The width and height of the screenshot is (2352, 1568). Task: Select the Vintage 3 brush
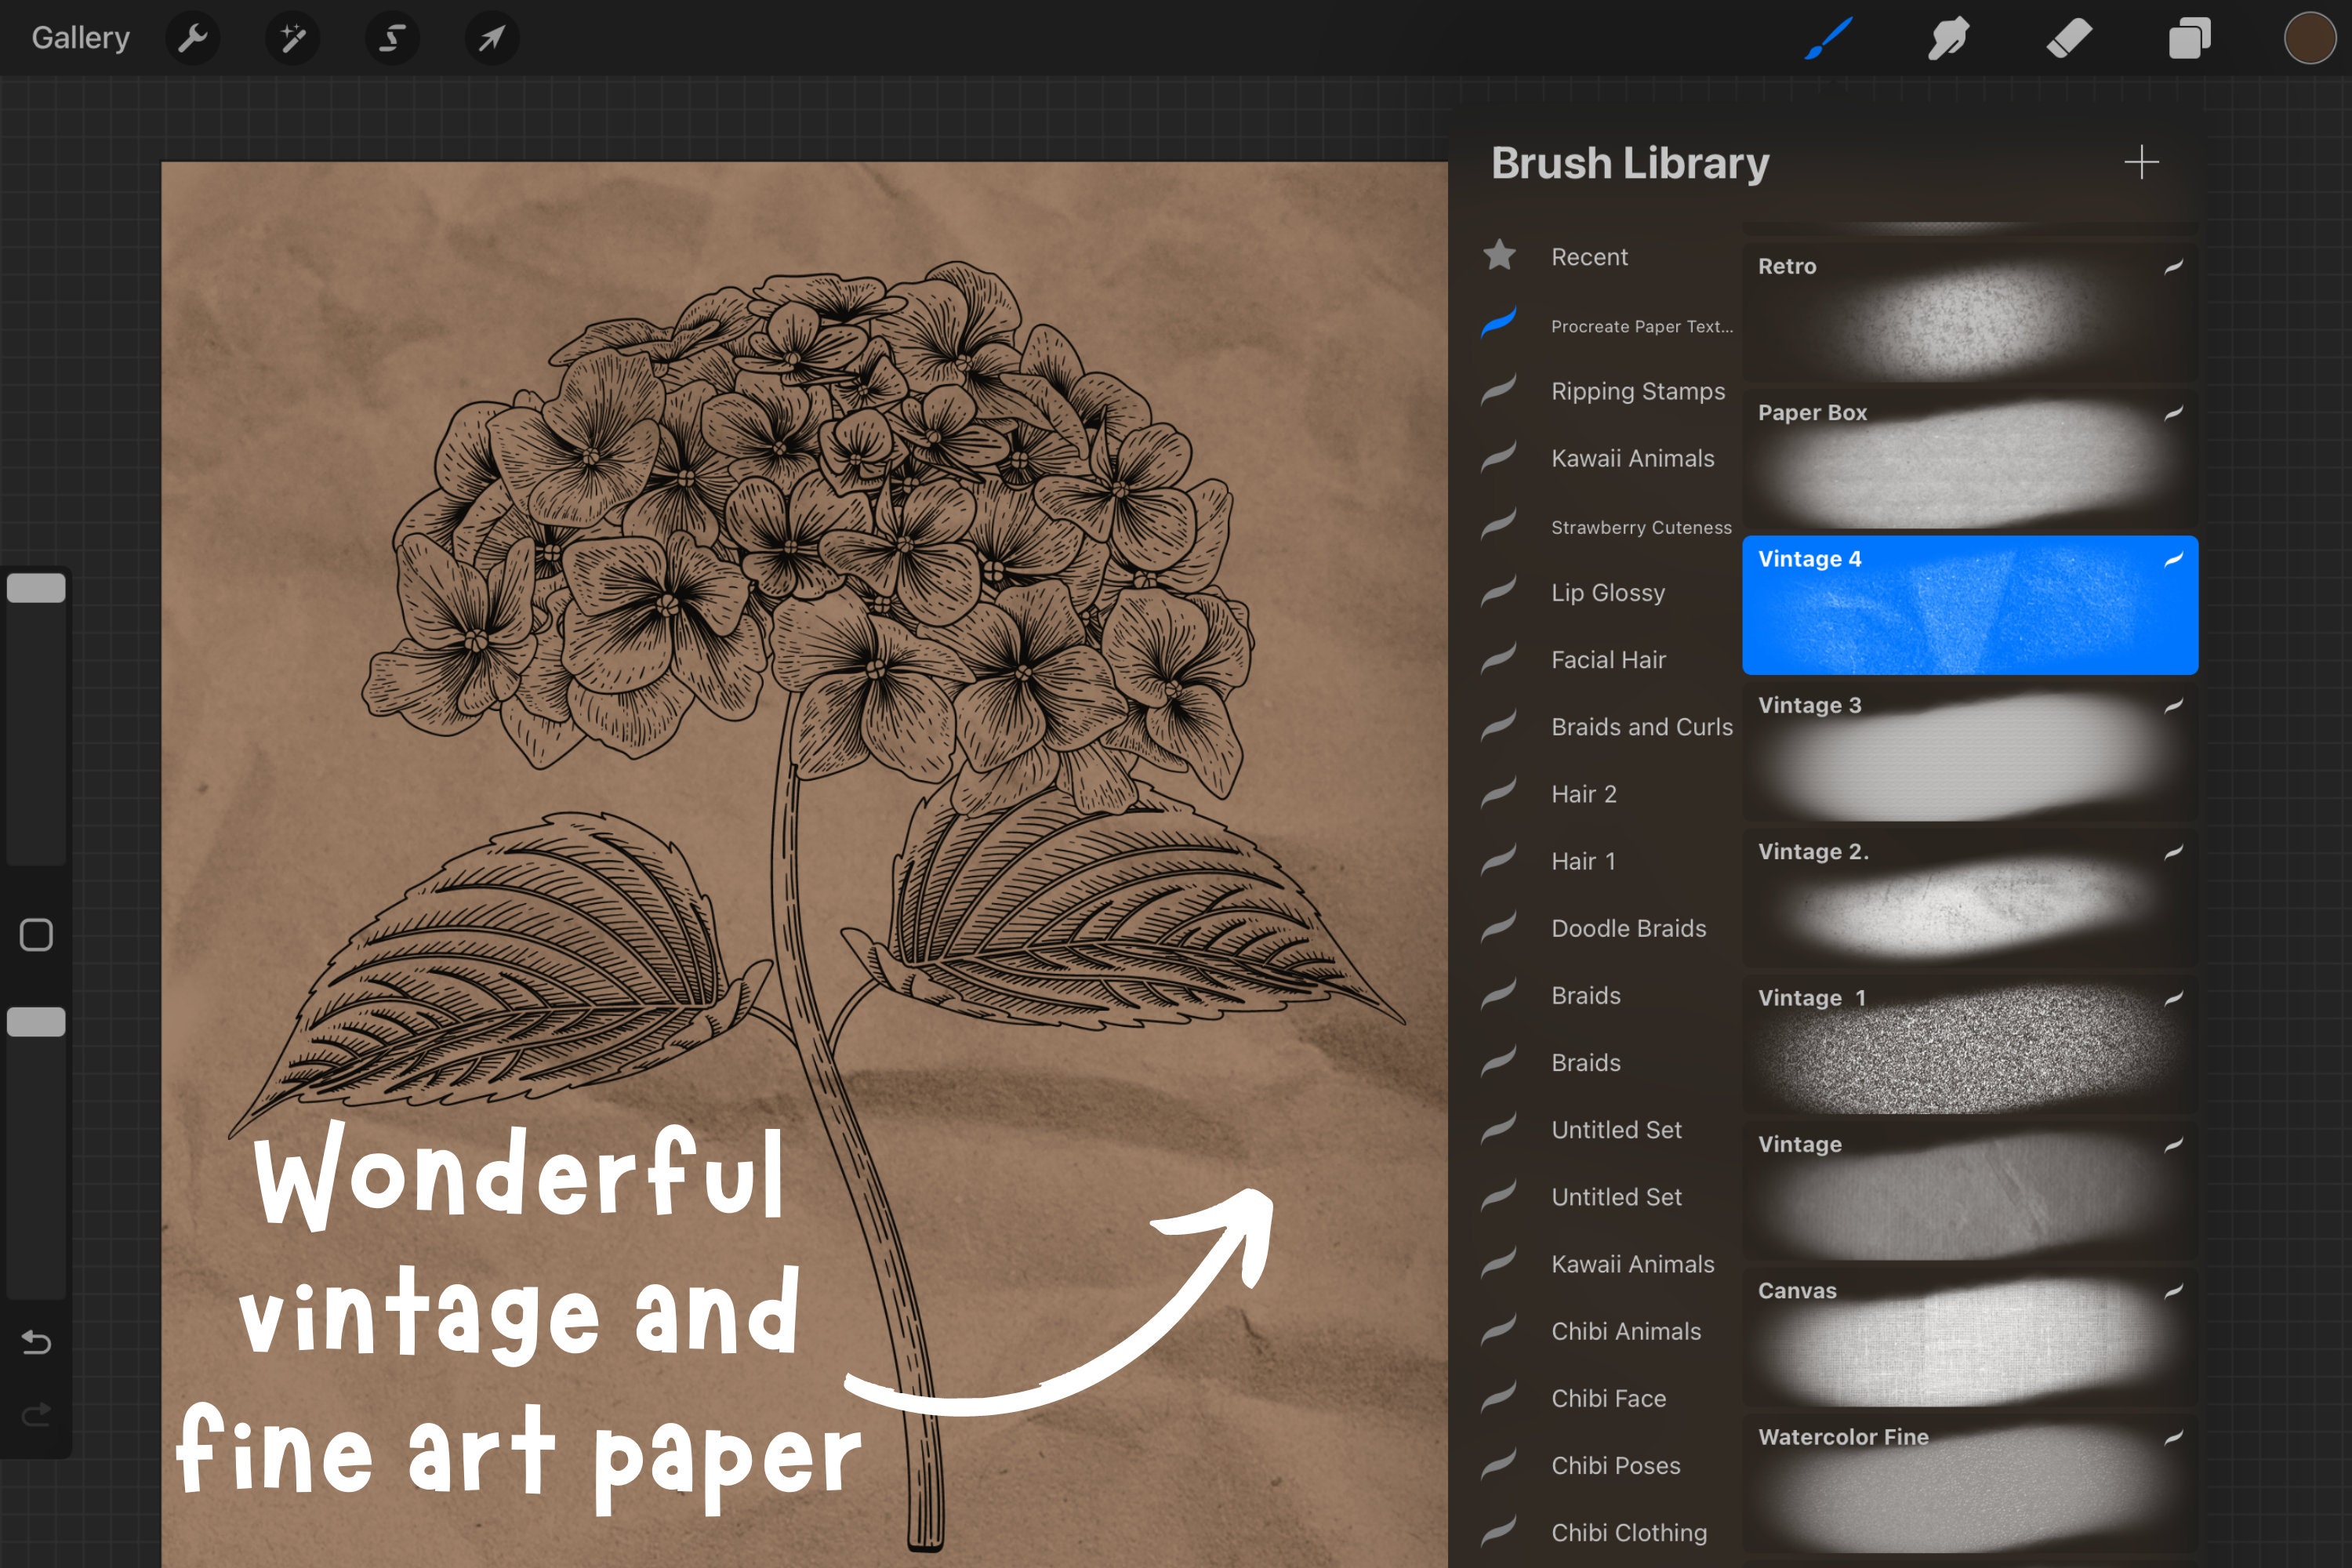click(1968, 750)
